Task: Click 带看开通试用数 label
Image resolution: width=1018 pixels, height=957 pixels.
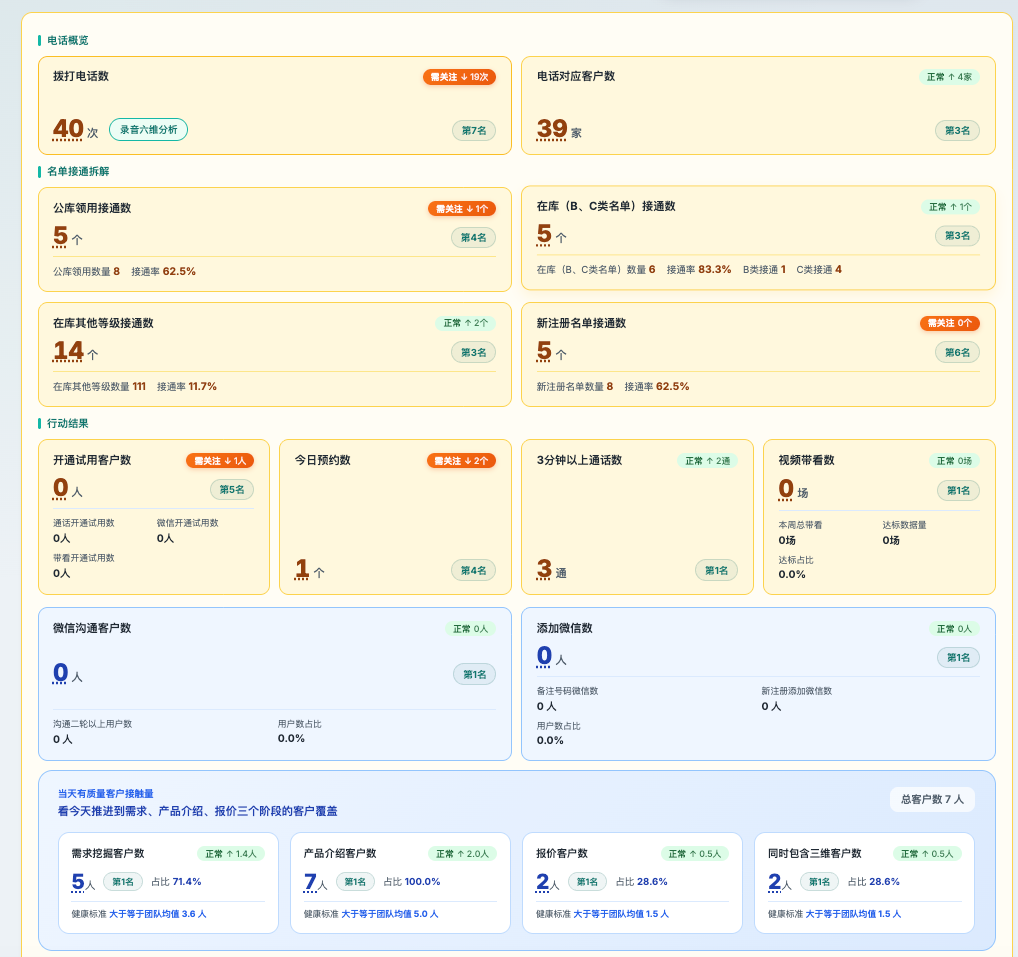Action: coord(84,558)
